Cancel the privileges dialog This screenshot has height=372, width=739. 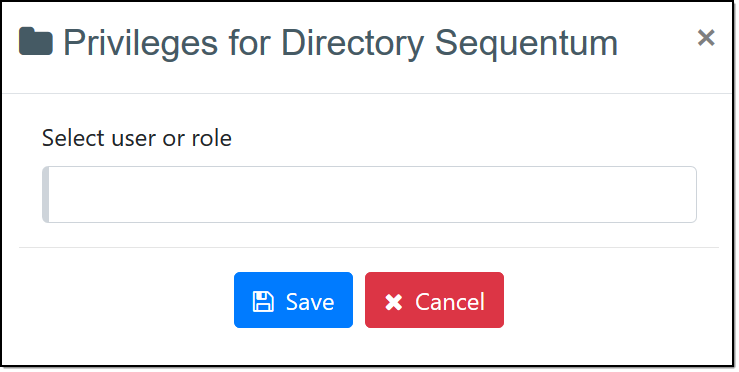(434, 300)
